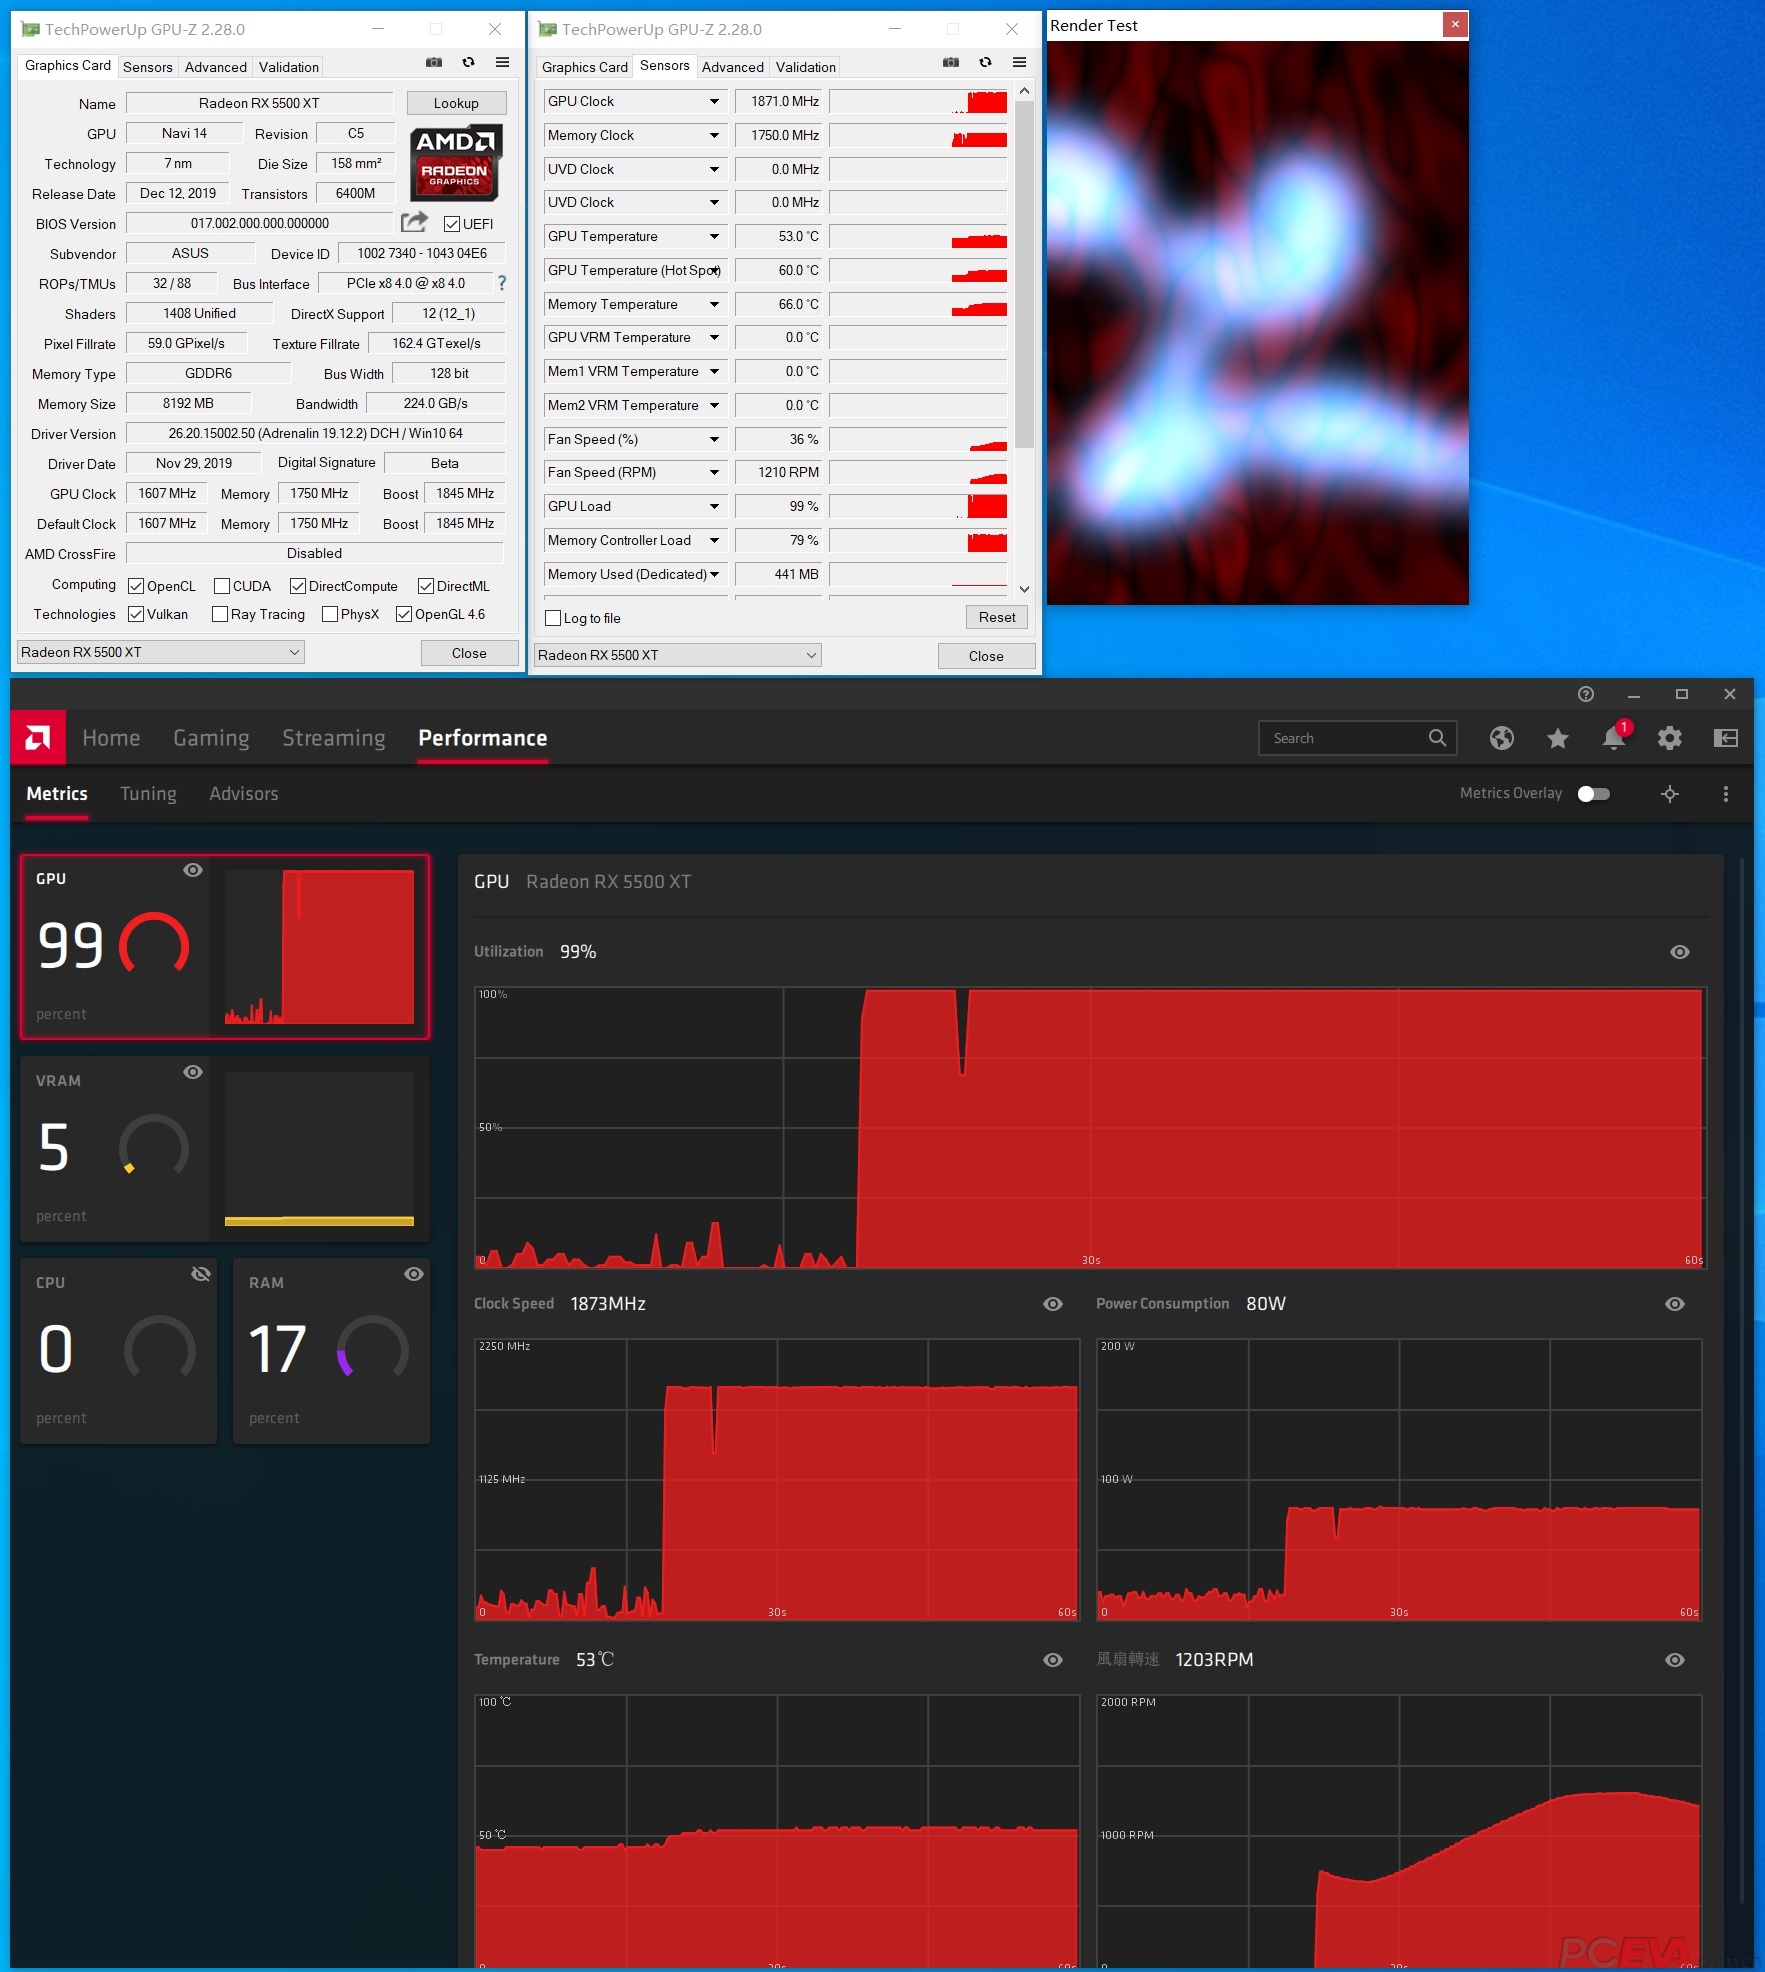The width and height of the screenshot is (1765, 1972).
Task: Open the web browser globe icon
Action: click(x=1501, y=738)
